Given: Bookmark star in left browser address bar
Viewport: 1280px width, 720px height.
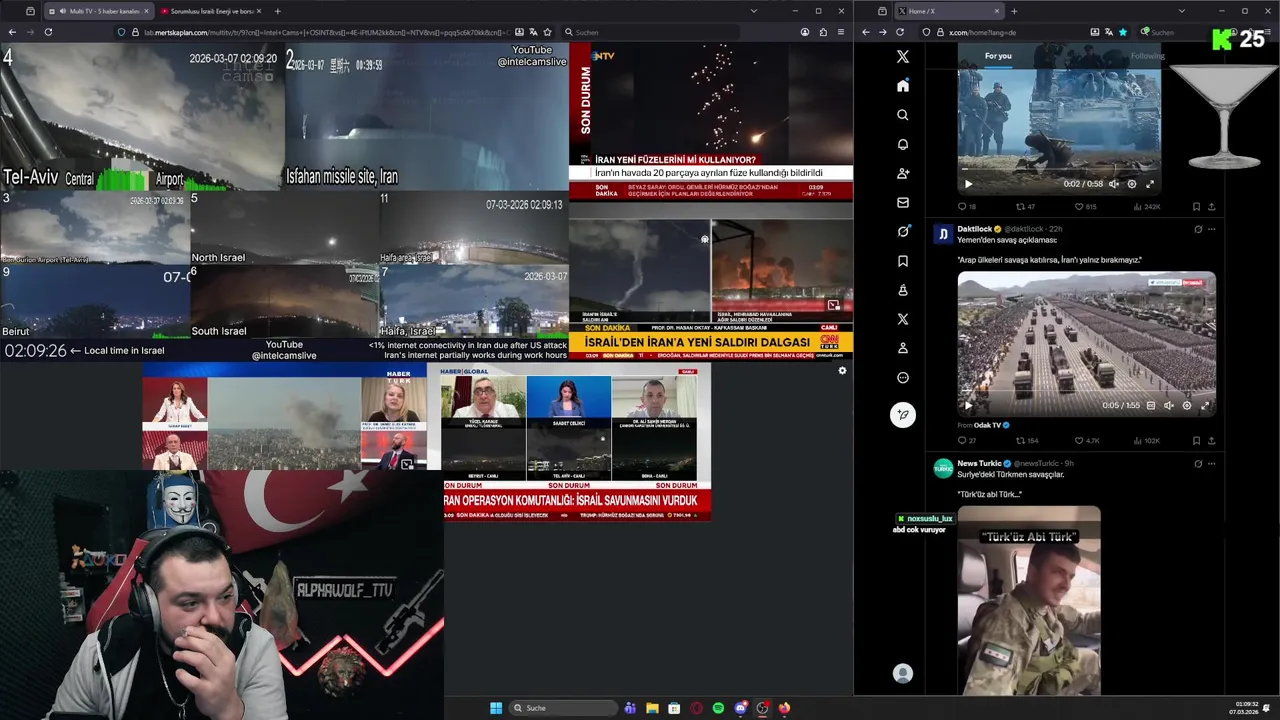Looking at the screenshot, I should 547,32.
